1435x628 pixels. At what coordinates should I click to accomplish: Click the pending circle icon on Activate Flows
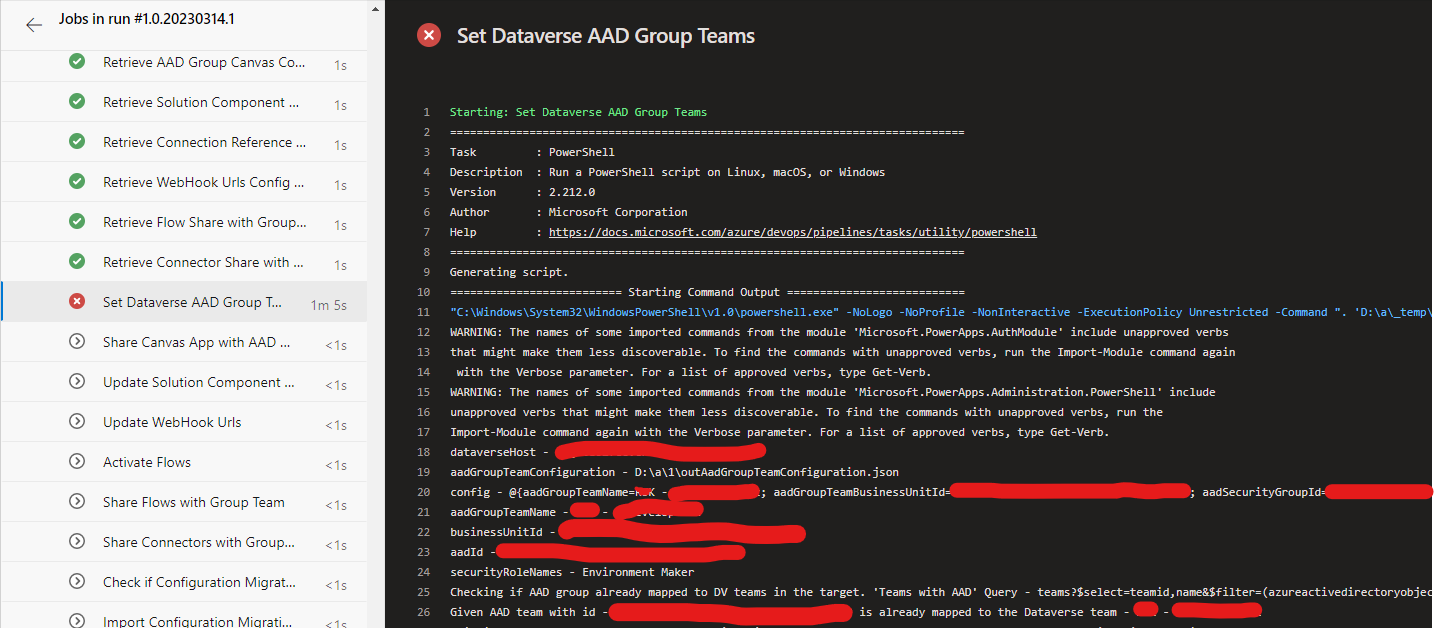pos(77,461)
